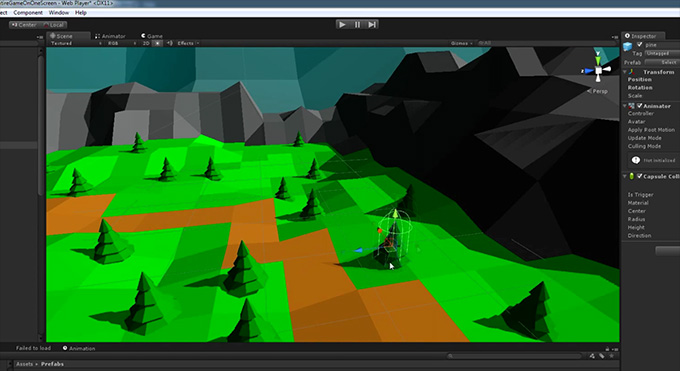Click the favorites star icon

point(612,356)
